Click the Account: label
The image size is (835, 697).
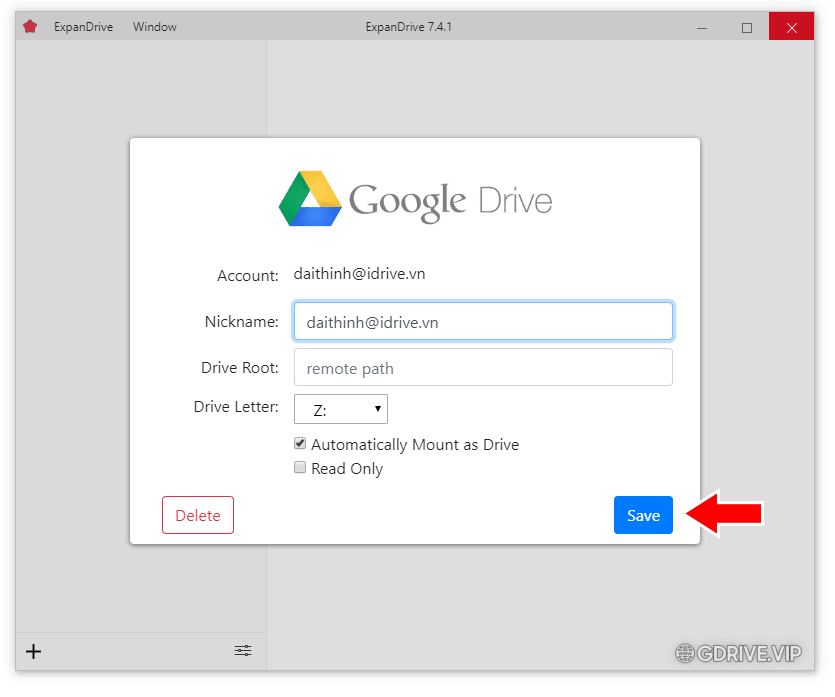[x=248, y=276]
